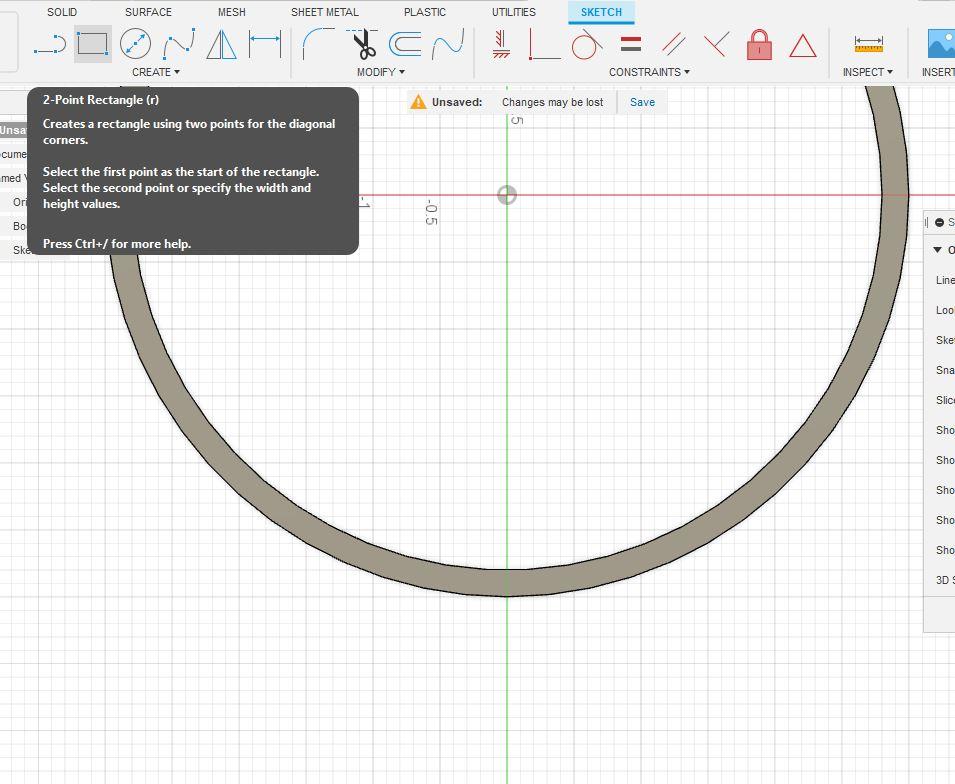Choose the Offset tool in Modify group

click(x=405, y=45)
